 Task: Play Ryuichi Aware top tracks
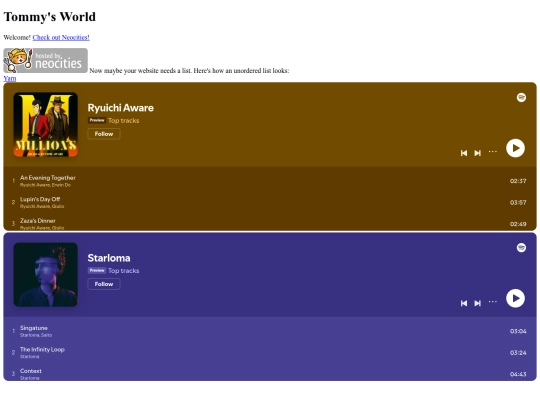coord(515,148)
